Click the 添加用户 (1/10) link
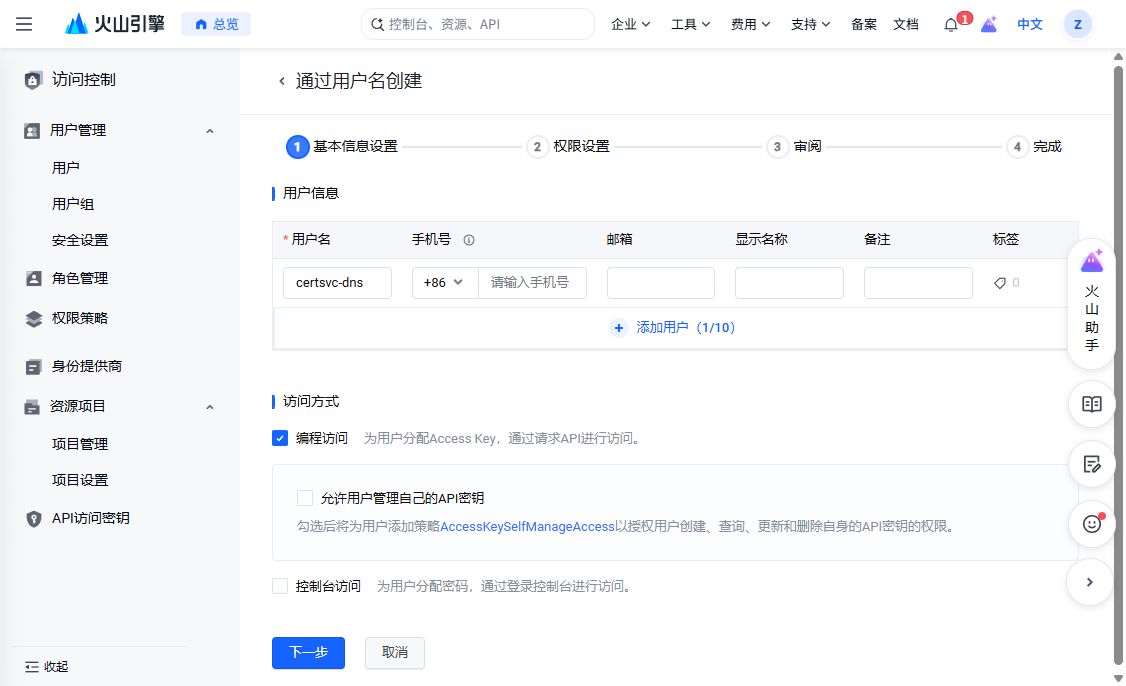The width and height of the screenshot is (1126, 686). pos(686,328)
